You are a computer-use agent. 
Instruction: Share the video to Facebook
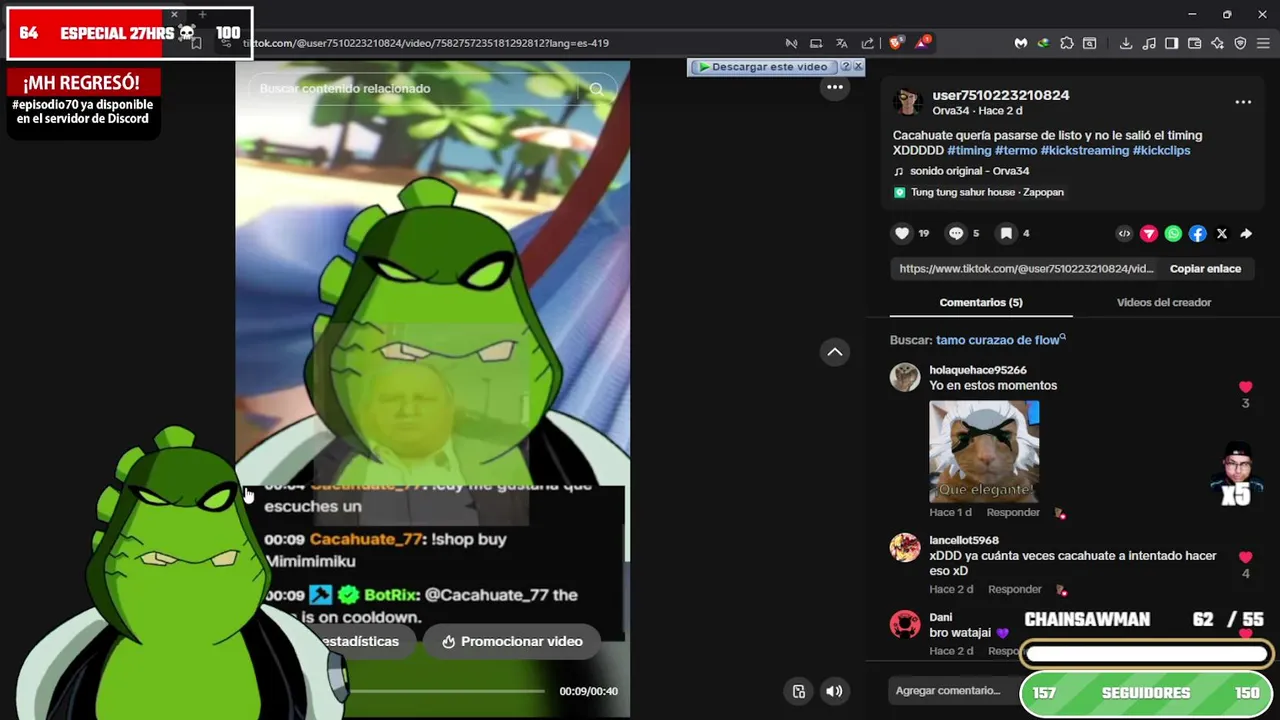(x=1197, y=234)
